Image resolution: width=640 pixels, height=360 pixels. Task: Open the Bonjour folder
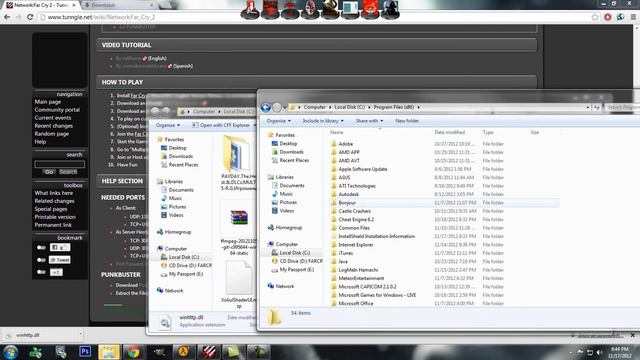347,203
